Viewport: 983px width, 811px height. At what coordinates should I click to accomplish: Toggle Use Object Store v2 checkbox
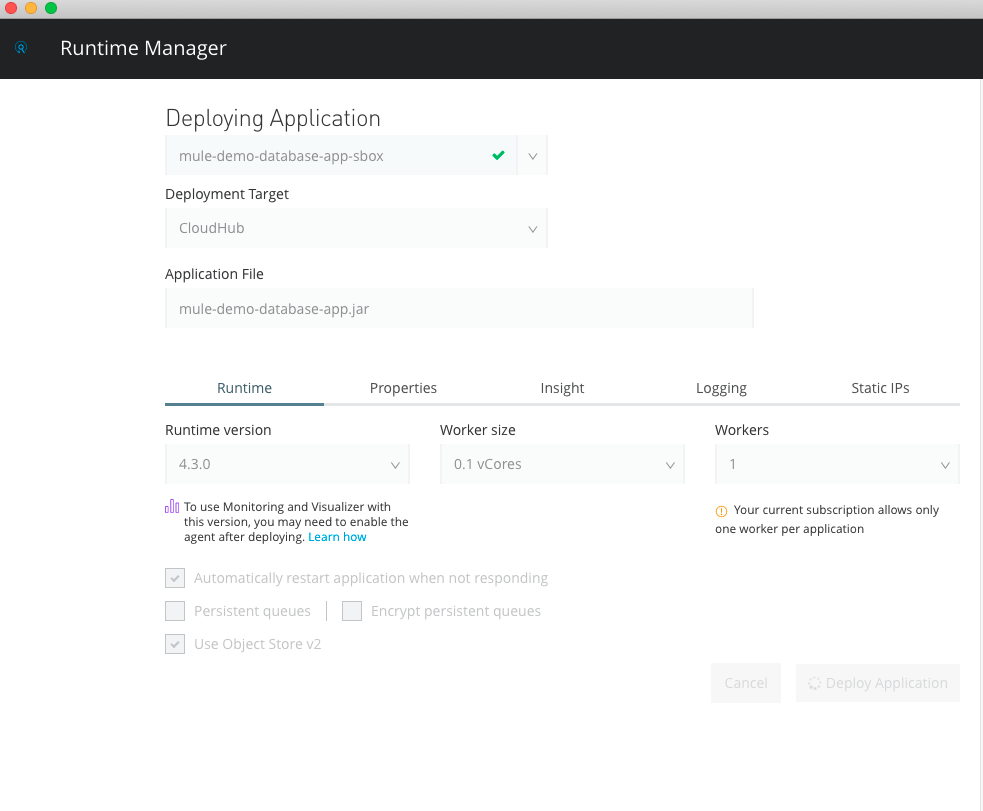tap(175, 644)
